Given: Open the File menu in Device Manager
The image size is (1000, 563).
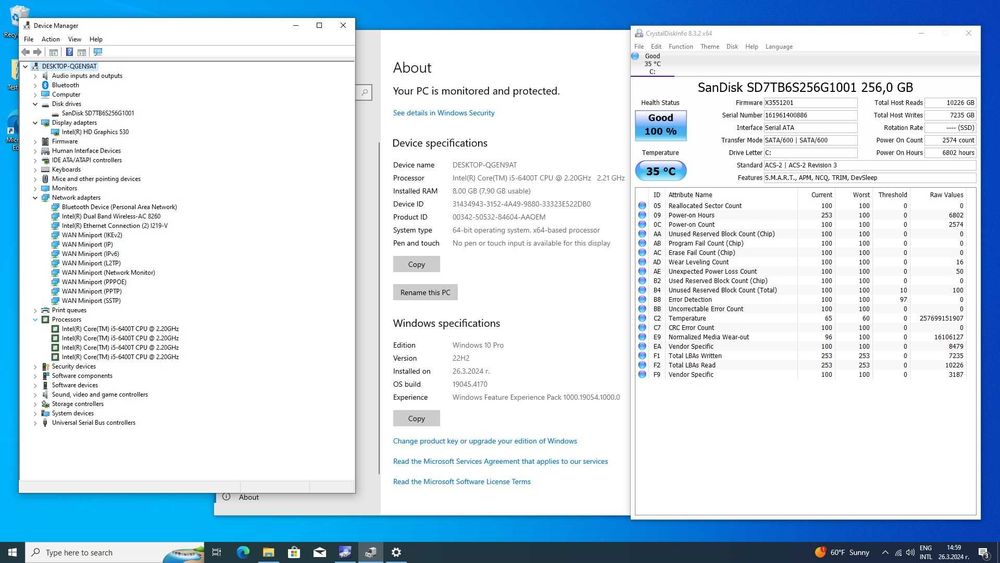Looking at the screenshot, I should coord(29,39).
